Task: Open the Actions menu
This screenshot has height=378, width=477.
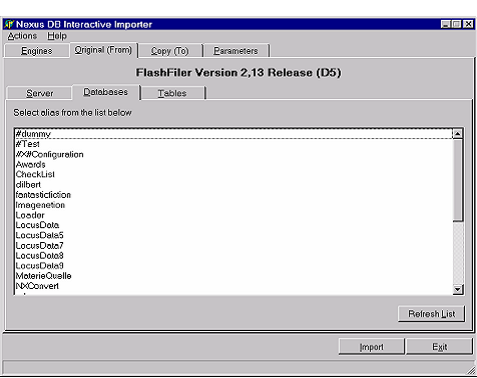Action: coord(22,36)
